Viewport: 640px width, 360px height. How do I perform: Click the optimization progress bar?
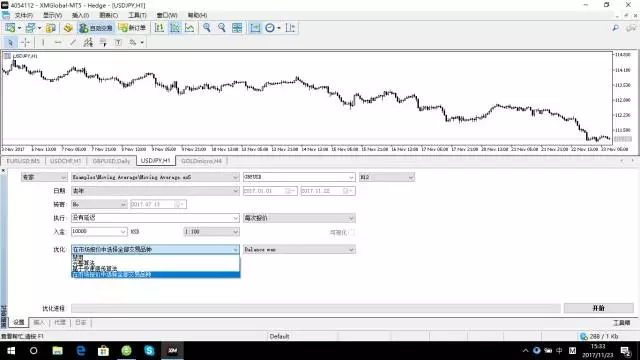[x=316, y=308]
